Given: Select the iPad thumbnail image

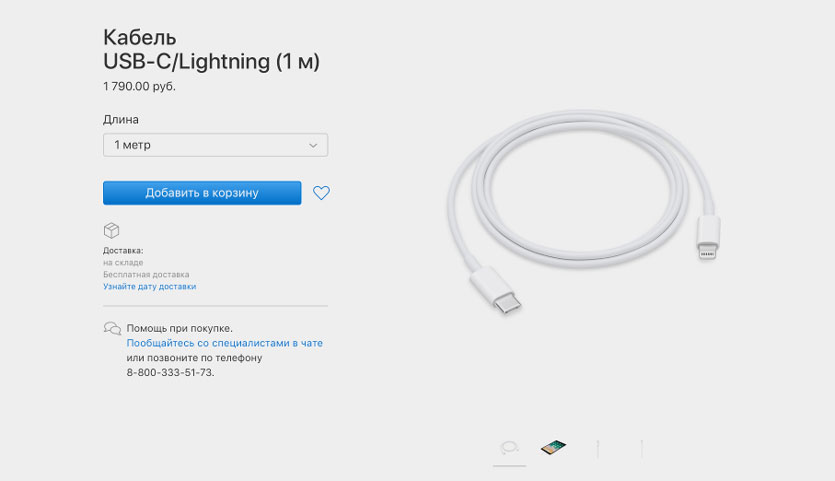Looking at the screenshot, I should [x=553, y=447].
